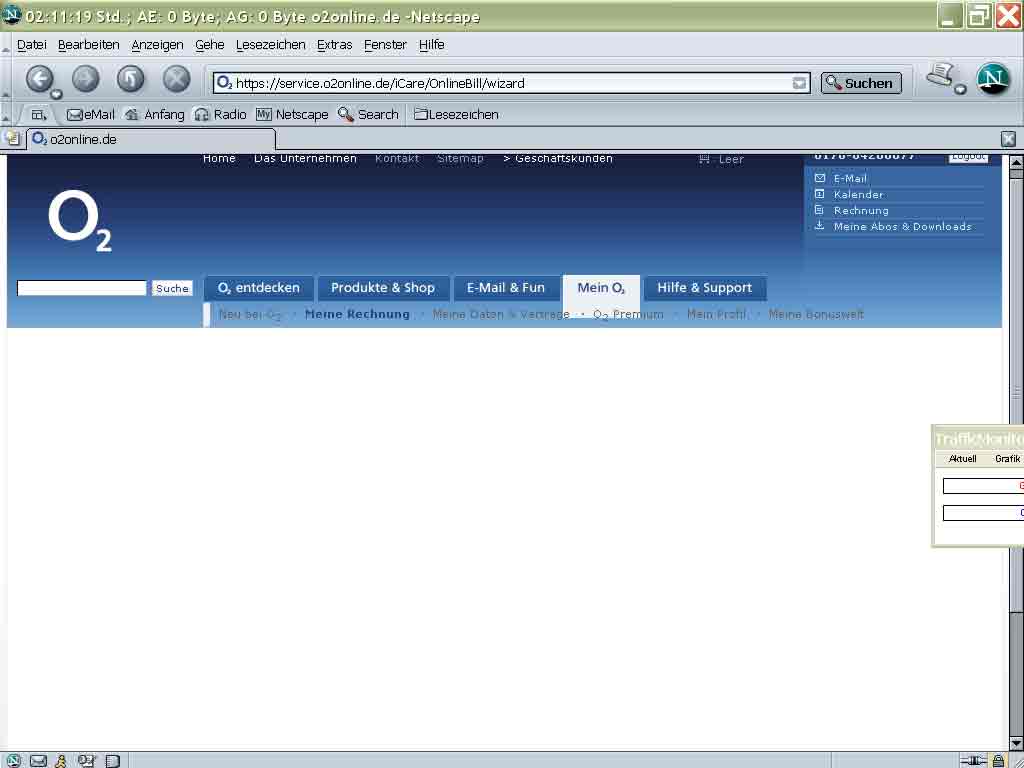The height and width of the screenshot is (768, 1024).
Task: Click the Mein Profil sublink
Action: pyautogui.click(x=716, y=315)
